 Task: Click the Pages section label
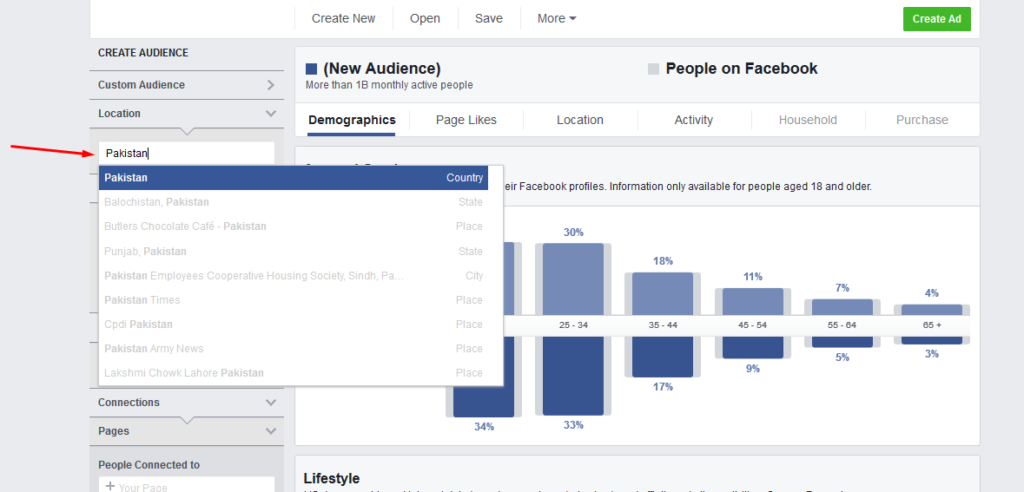(x=114, y=431)
